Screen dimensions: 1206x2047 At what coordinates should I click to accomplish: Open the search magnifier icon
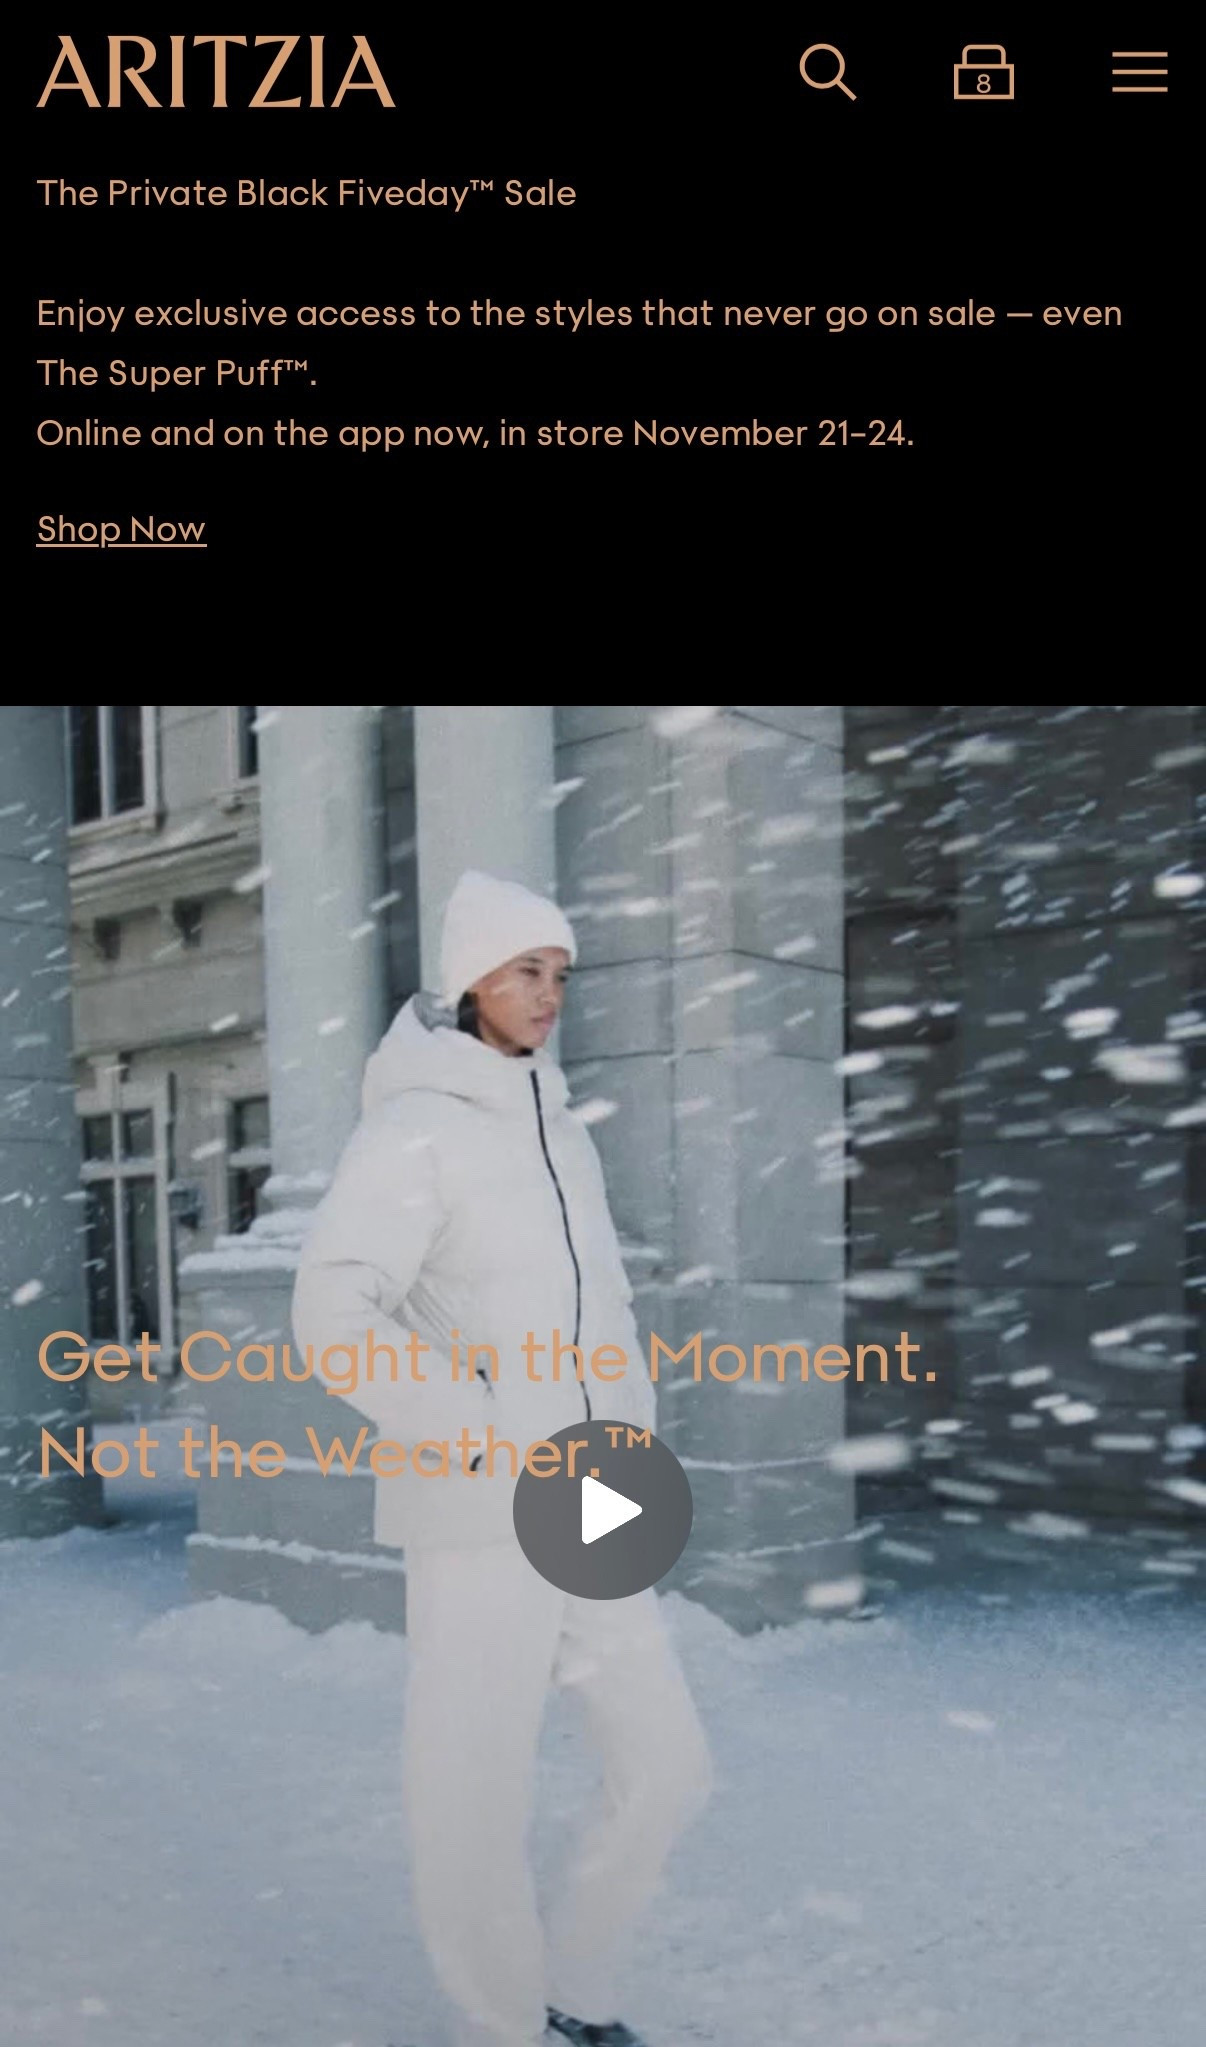pyautogui.click(x=828, y=72)
